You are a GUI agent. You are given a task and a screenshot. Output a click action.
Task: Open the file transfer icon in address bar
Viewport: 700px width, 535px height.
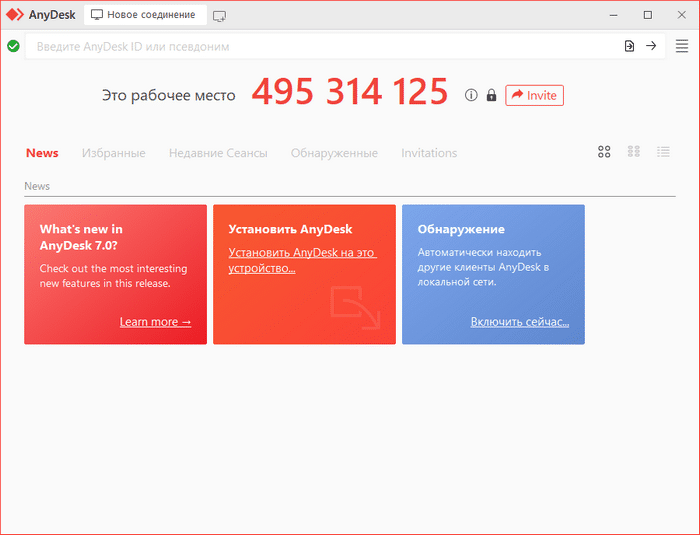(x=629, y=46)
